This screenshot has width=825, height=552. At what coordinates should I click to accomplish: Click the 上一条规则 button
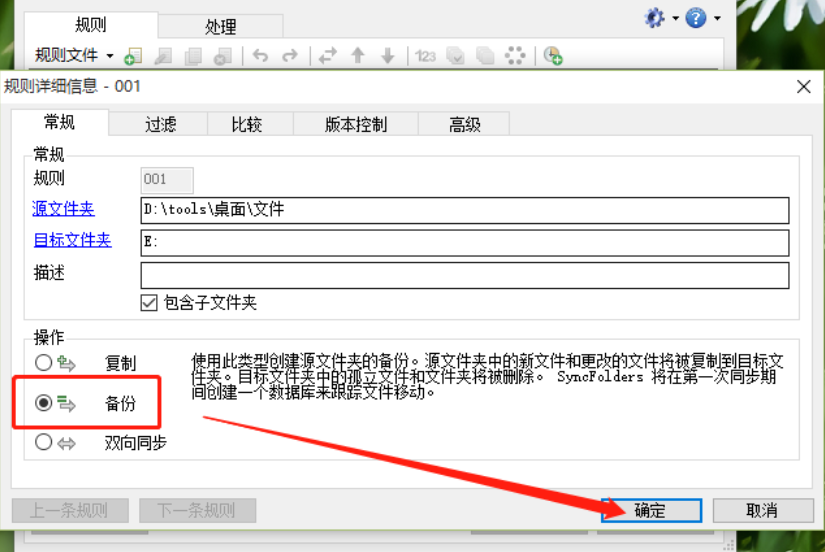70,510
